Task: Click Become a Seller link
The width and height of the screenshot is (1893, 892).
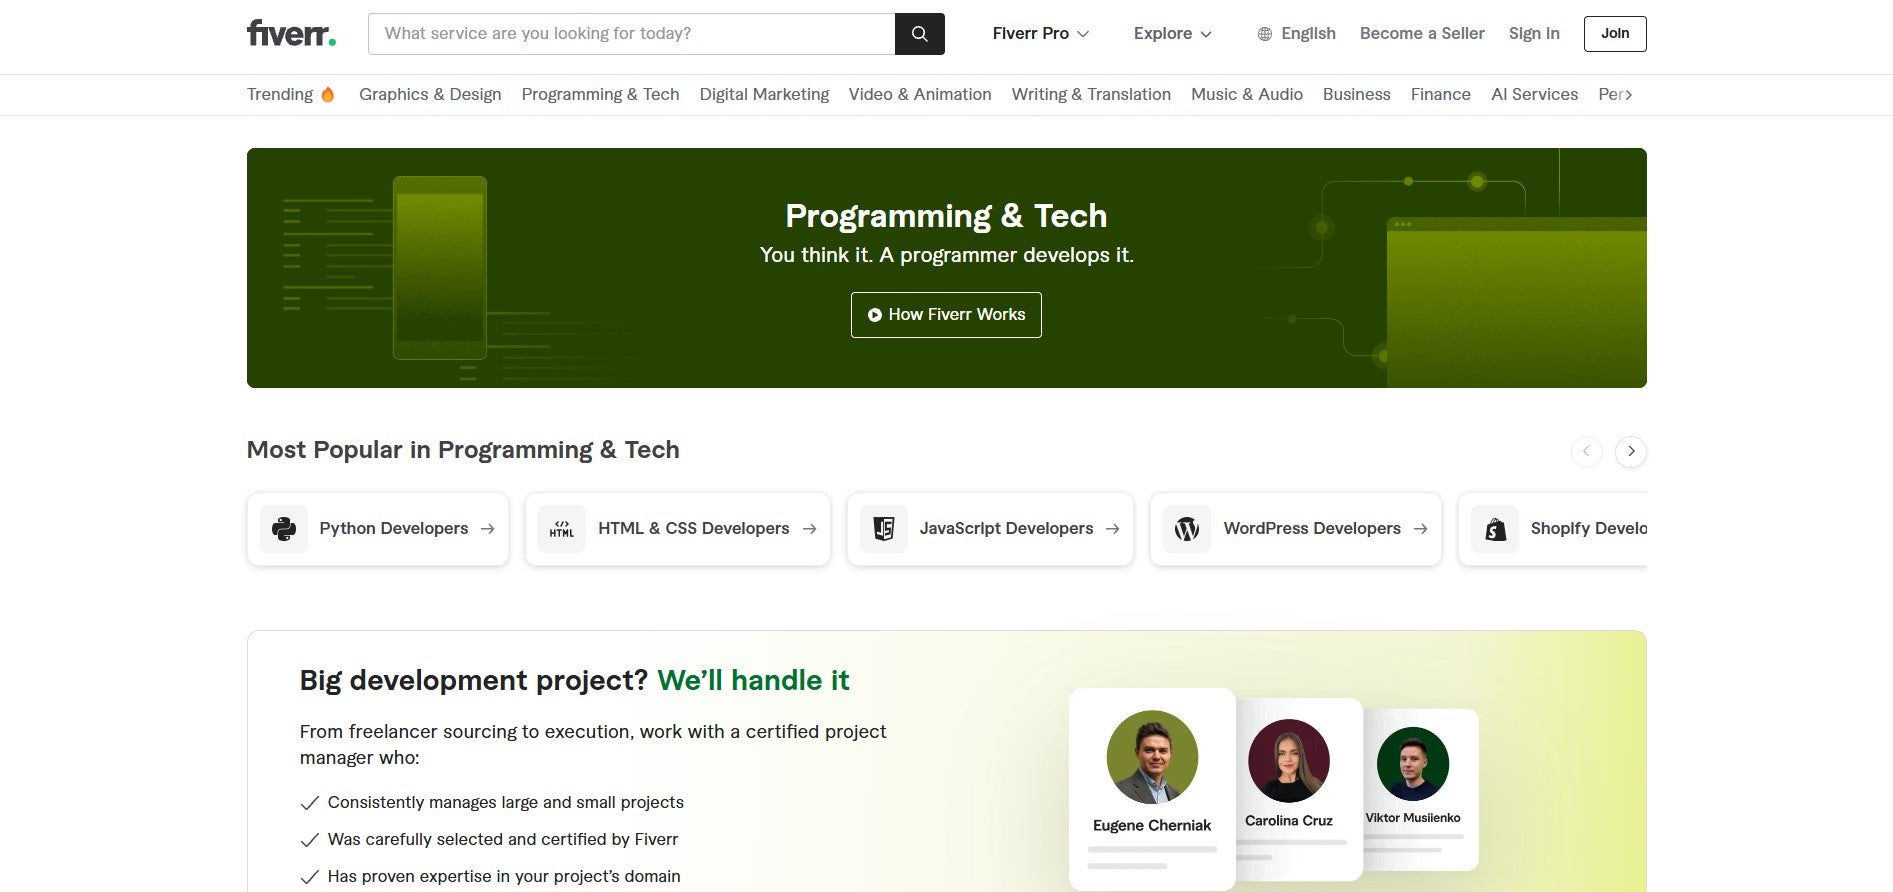Action: (1422, 34)
